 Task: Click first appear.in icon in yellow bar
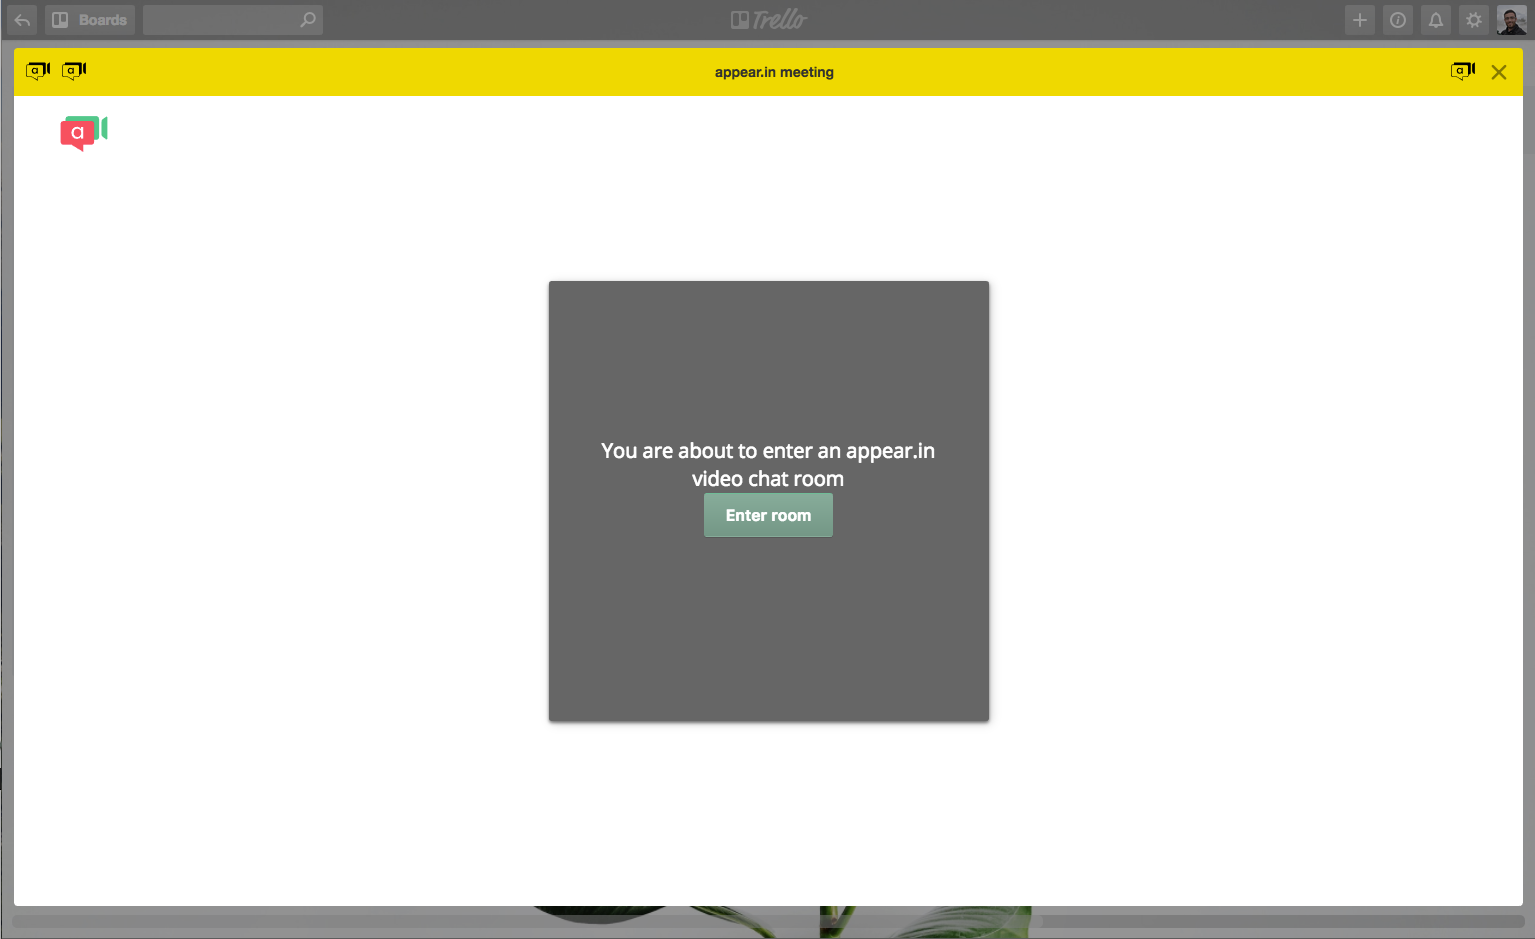[x=38, y=71]
